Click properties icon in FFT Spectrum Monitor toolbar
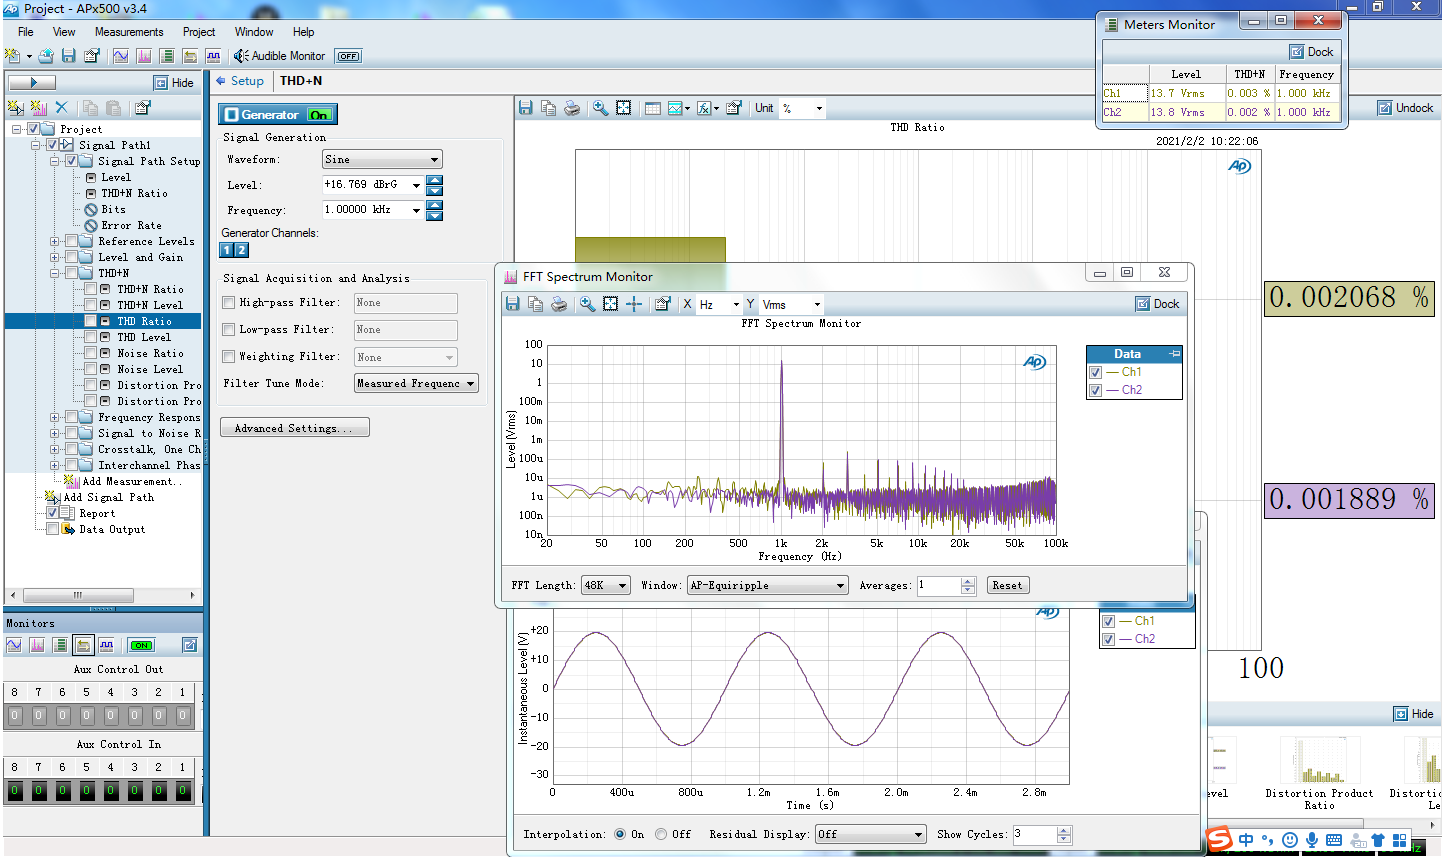 662,304
